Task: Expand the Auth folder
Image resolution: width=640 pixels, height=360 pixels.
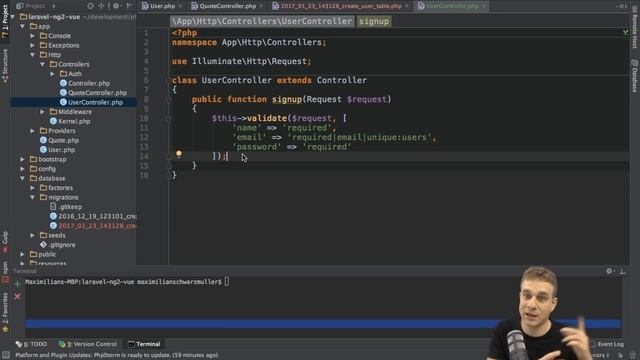Action: point(52,74)
